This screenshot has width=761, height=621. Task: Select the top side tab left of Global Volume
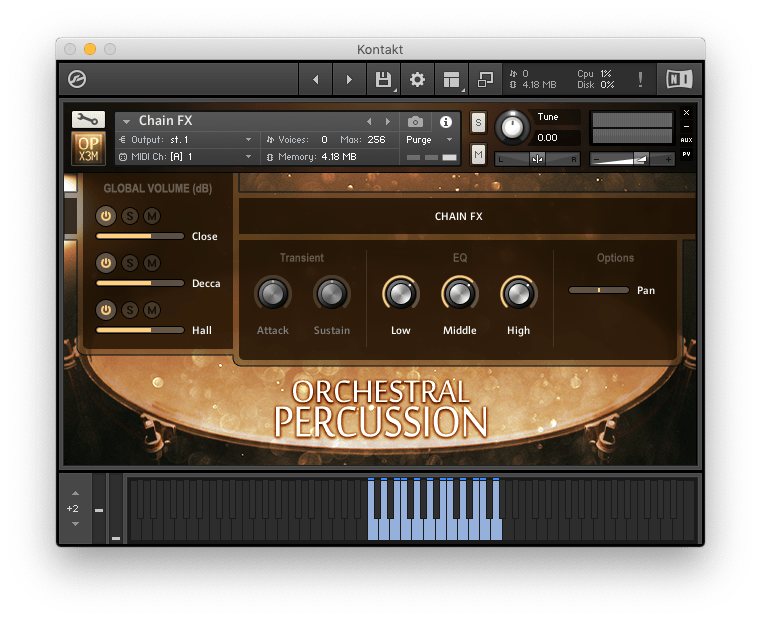[x=70, y=184]
